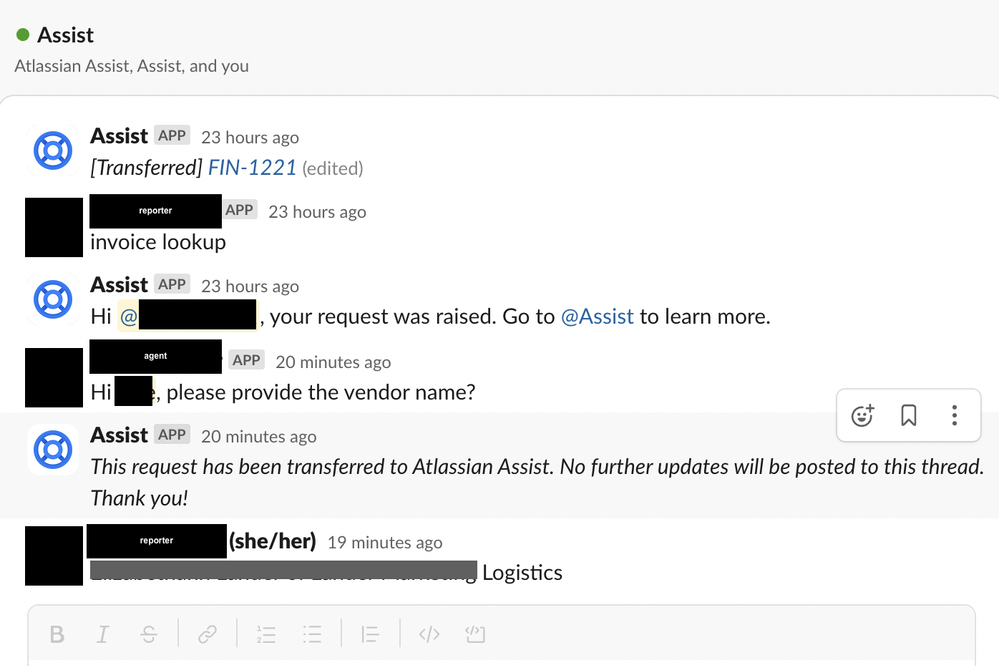Viewport: 999px width, 666px height.
Task: Insert a code block
Action: 475,634
